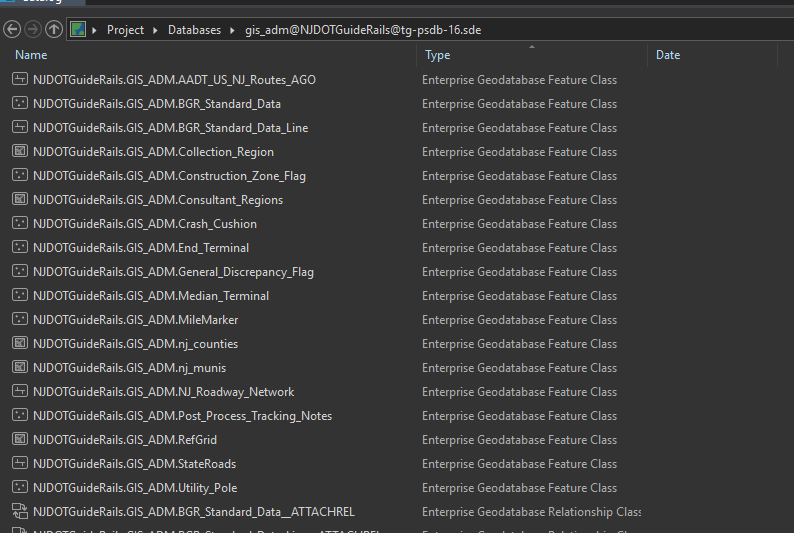
Task: Click line icon of BGR_Standard_Data_Line
Action: click(x=20, y=127)
